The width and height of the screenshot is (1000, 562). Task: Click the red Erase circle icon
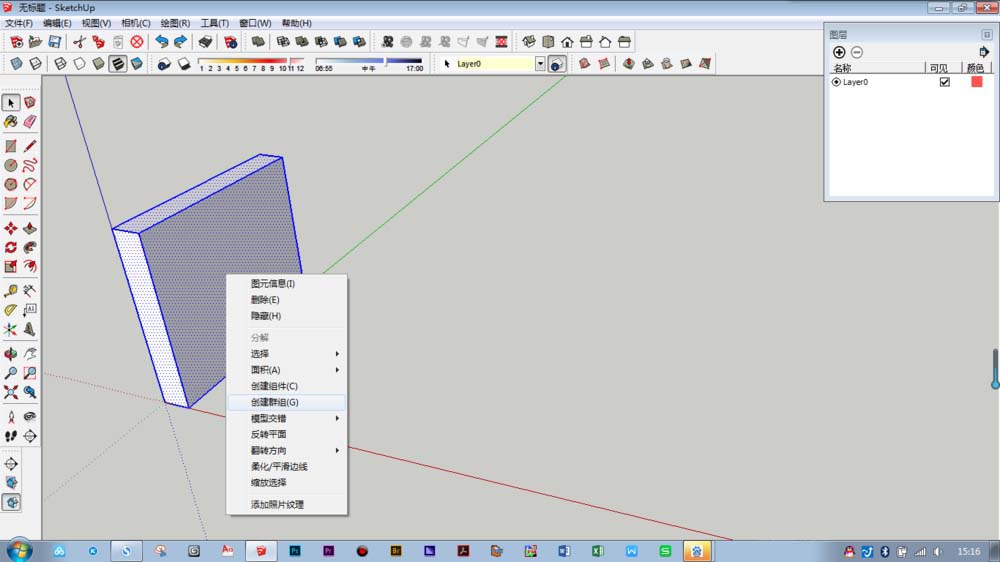136,42
